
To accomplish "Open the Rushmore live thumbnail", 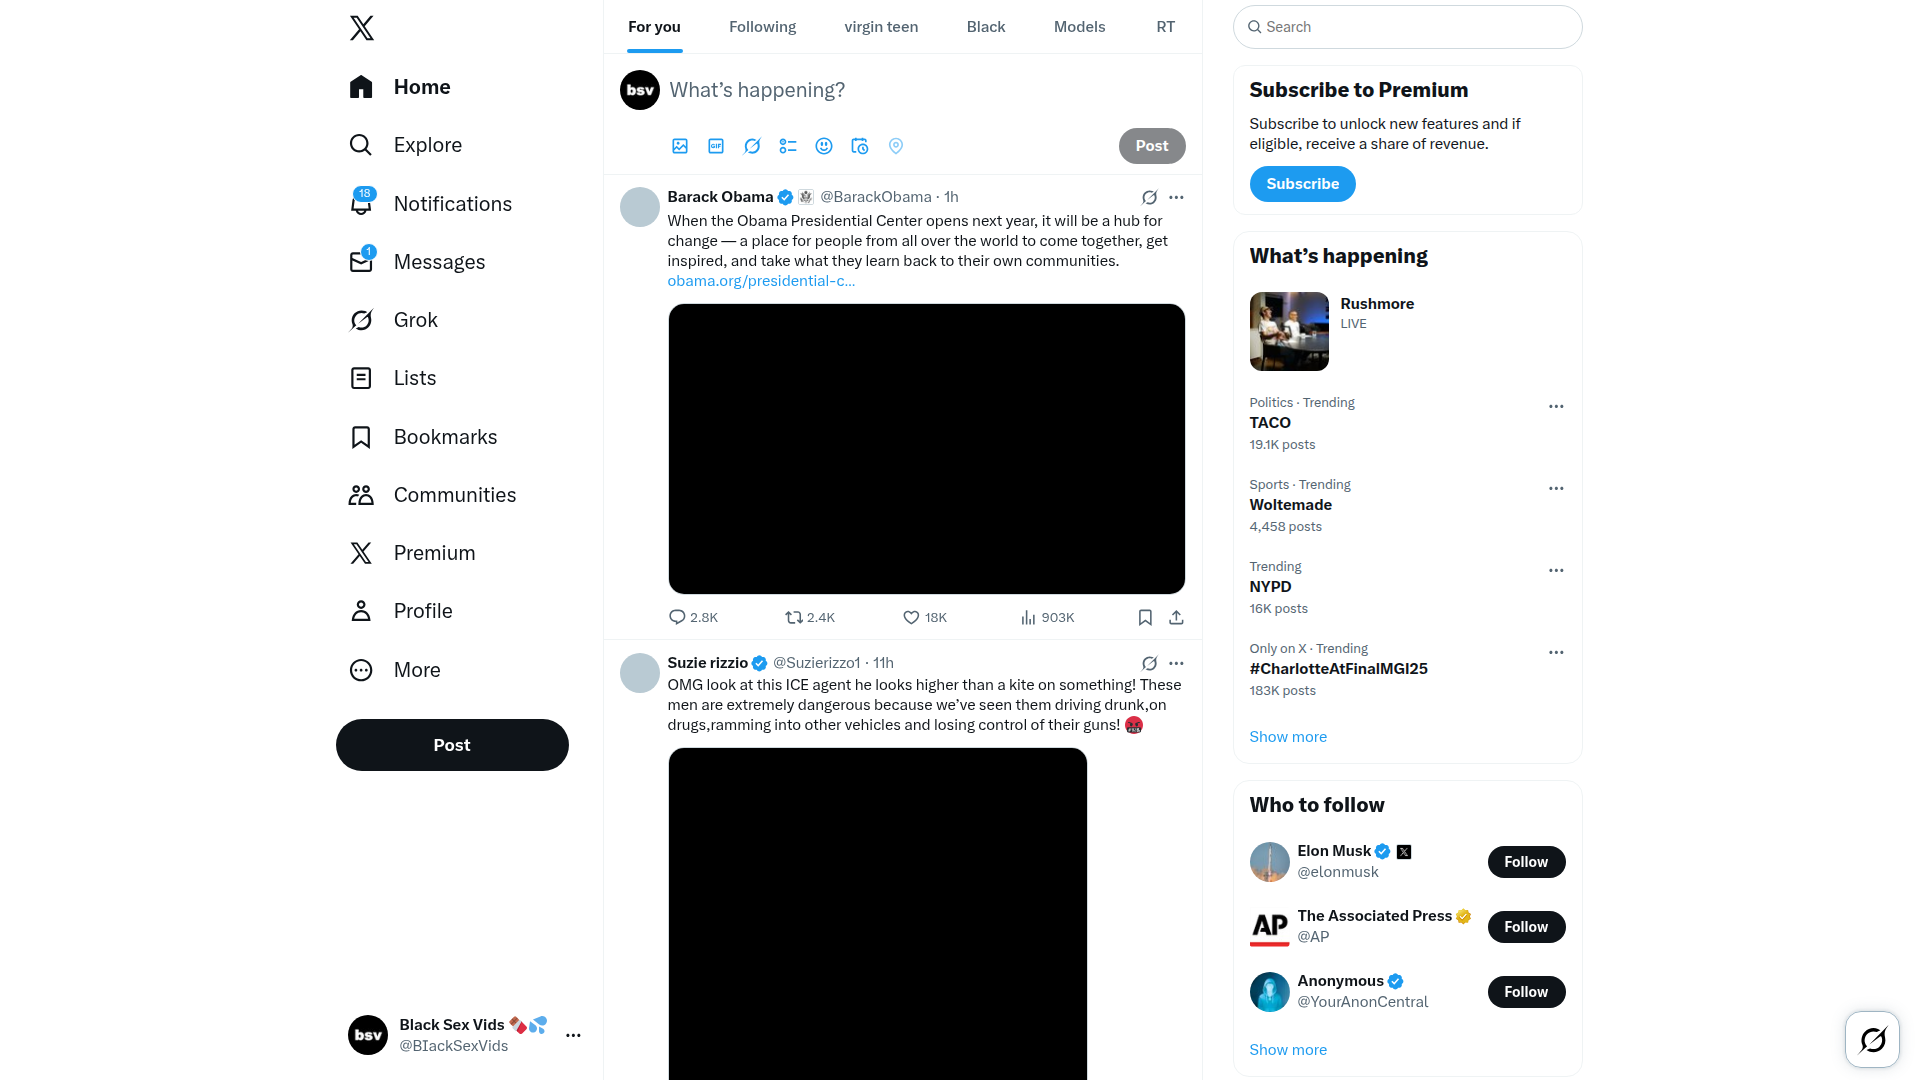I will (x=1289, y=331).
